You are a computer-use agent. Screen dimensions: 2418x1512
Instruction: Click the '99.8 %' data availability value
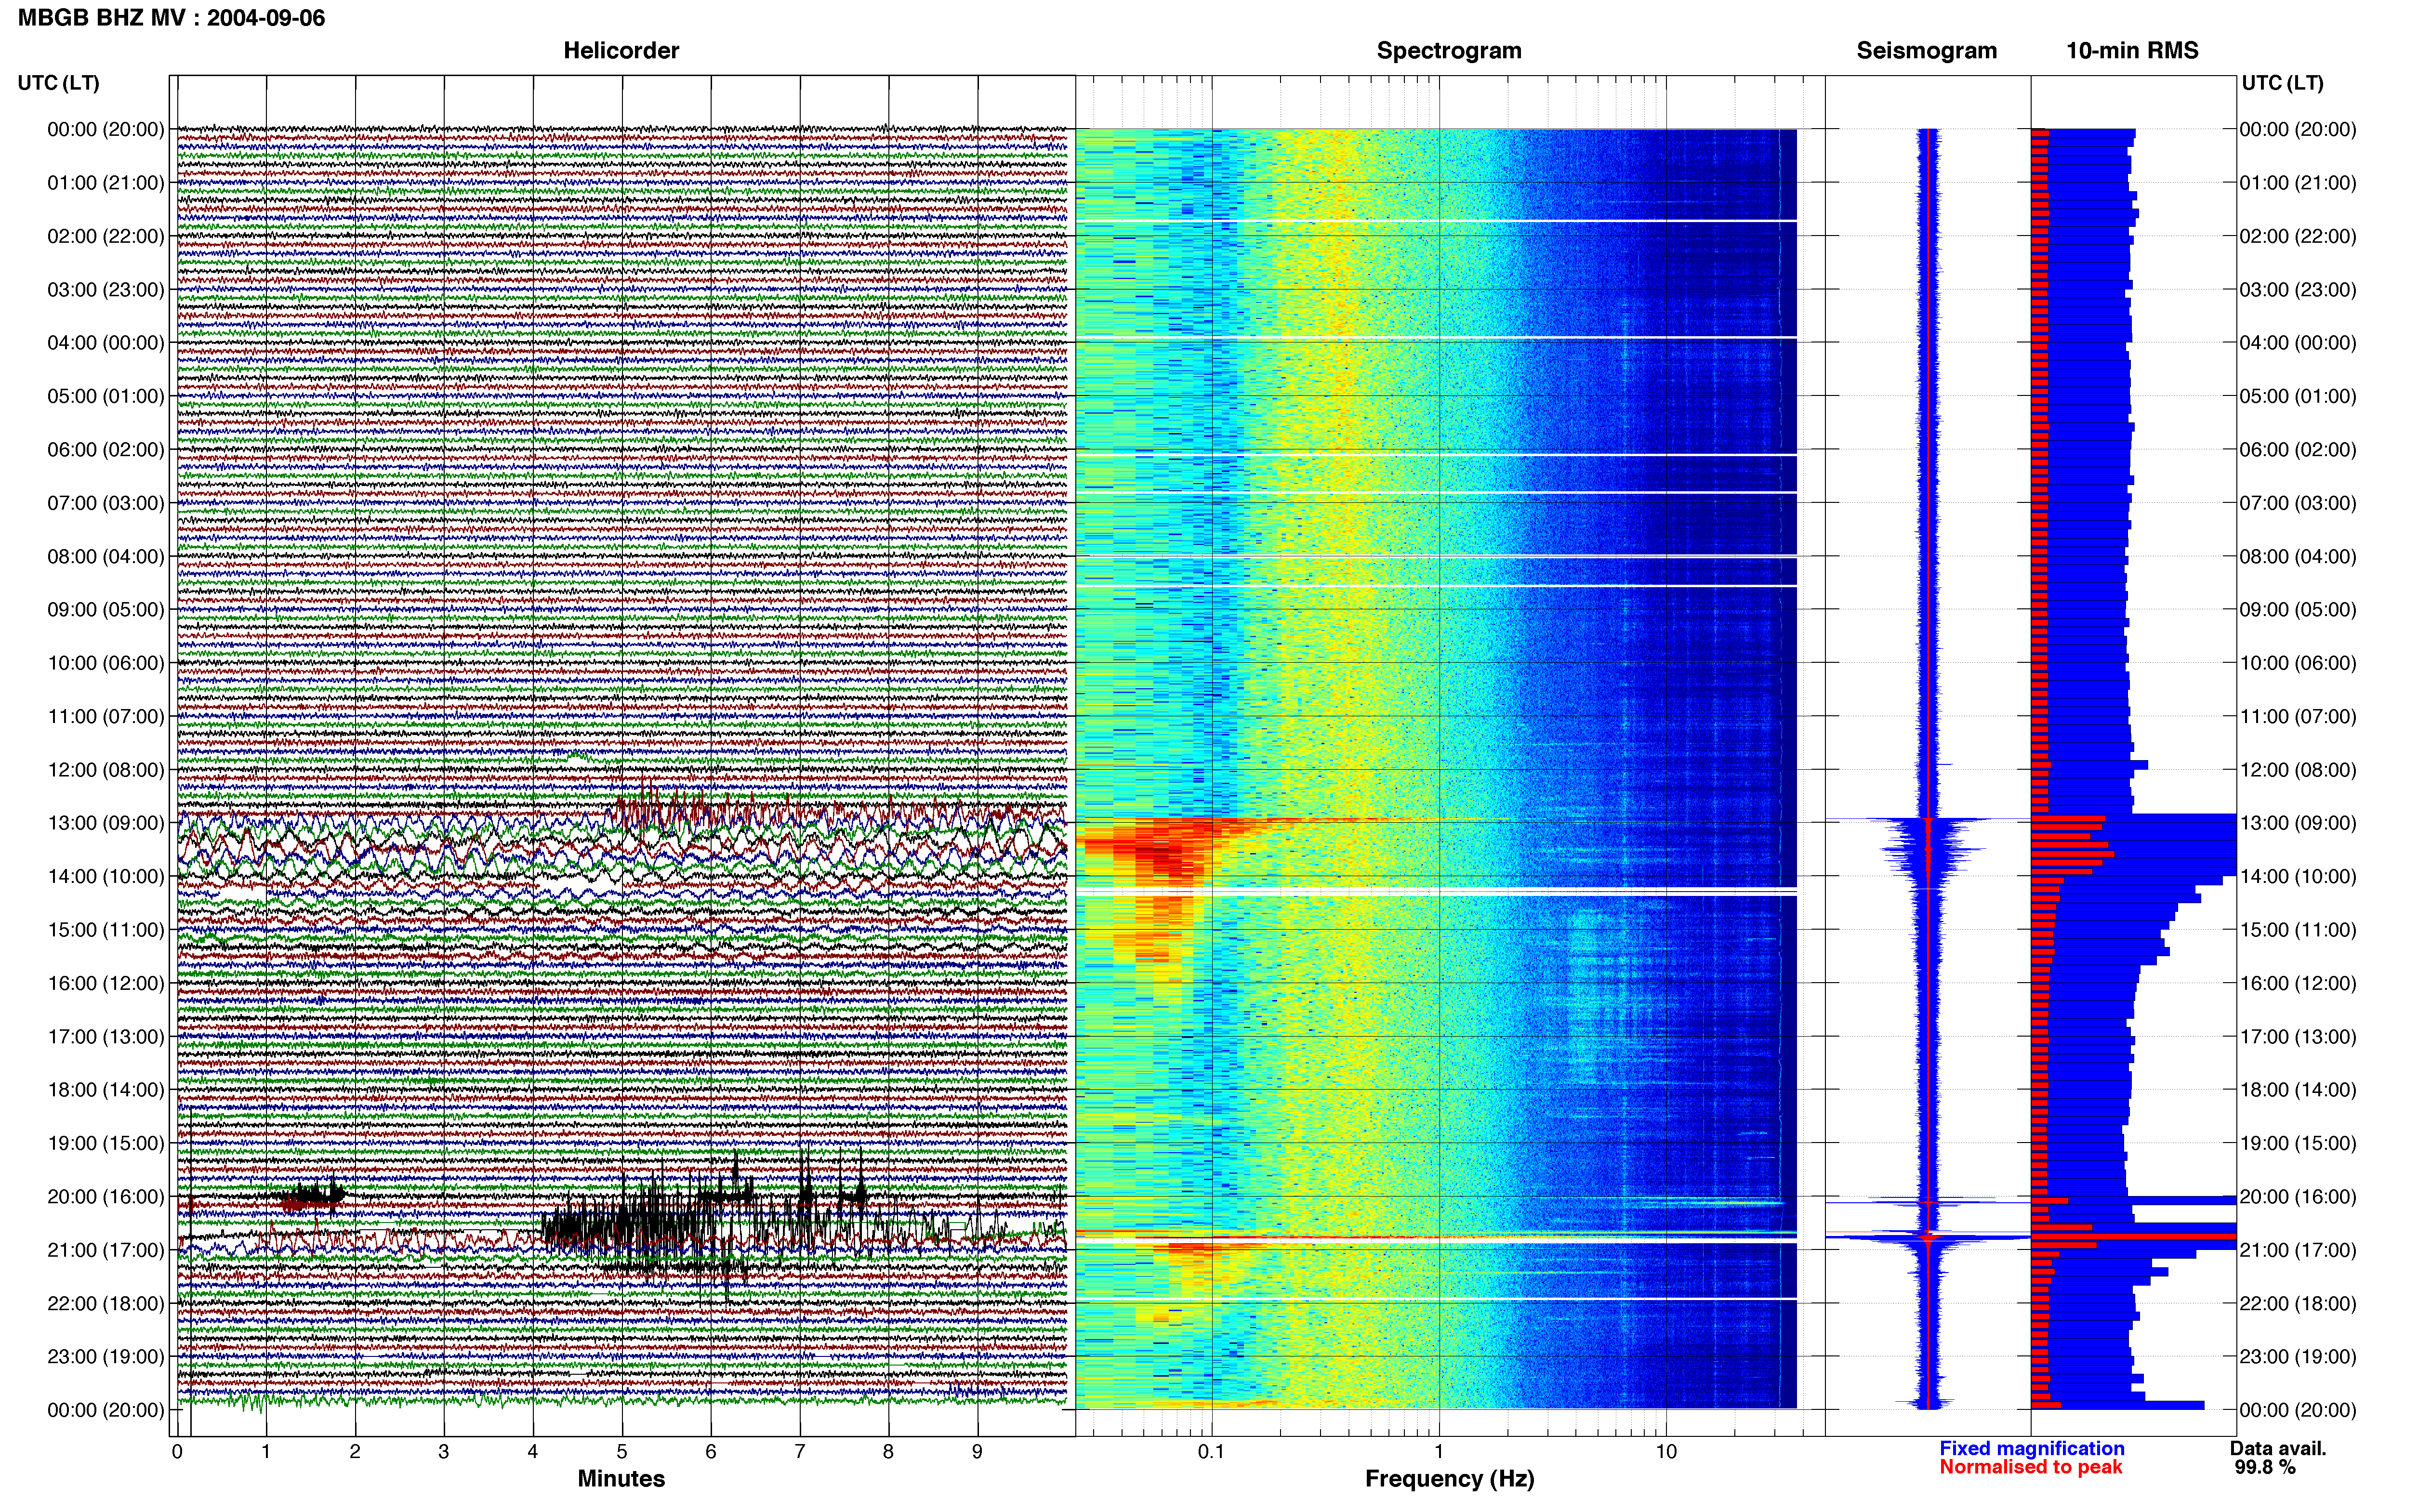pos(2265,1467)
